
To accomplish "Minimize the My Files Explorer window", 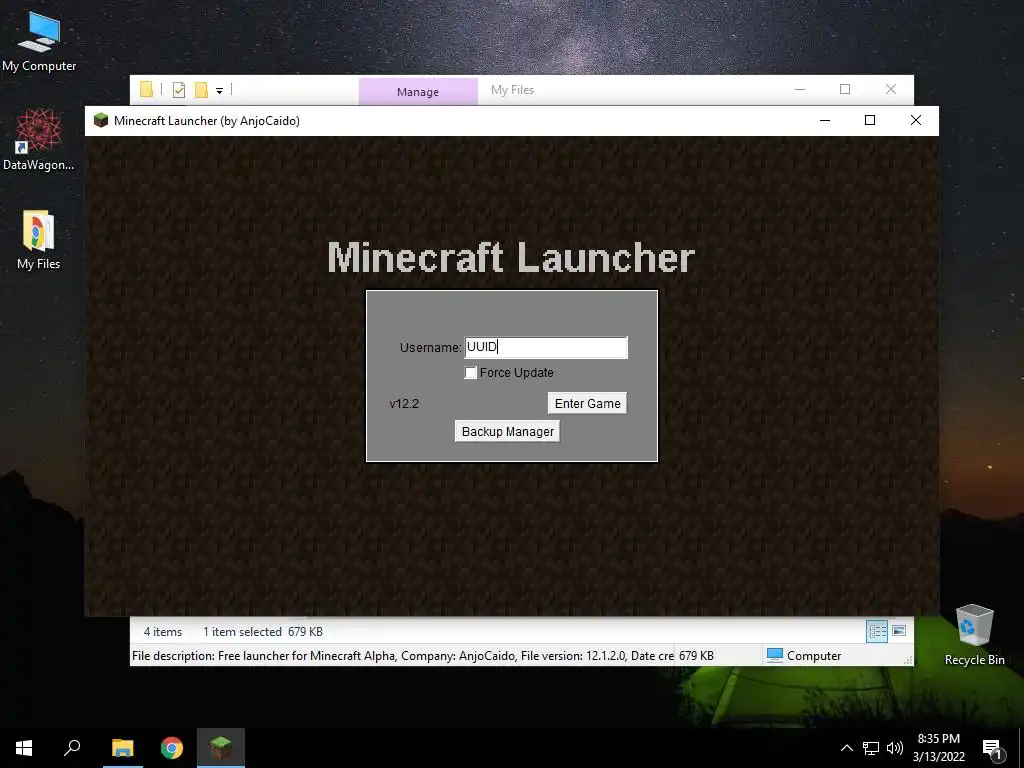I will [800, 89].
